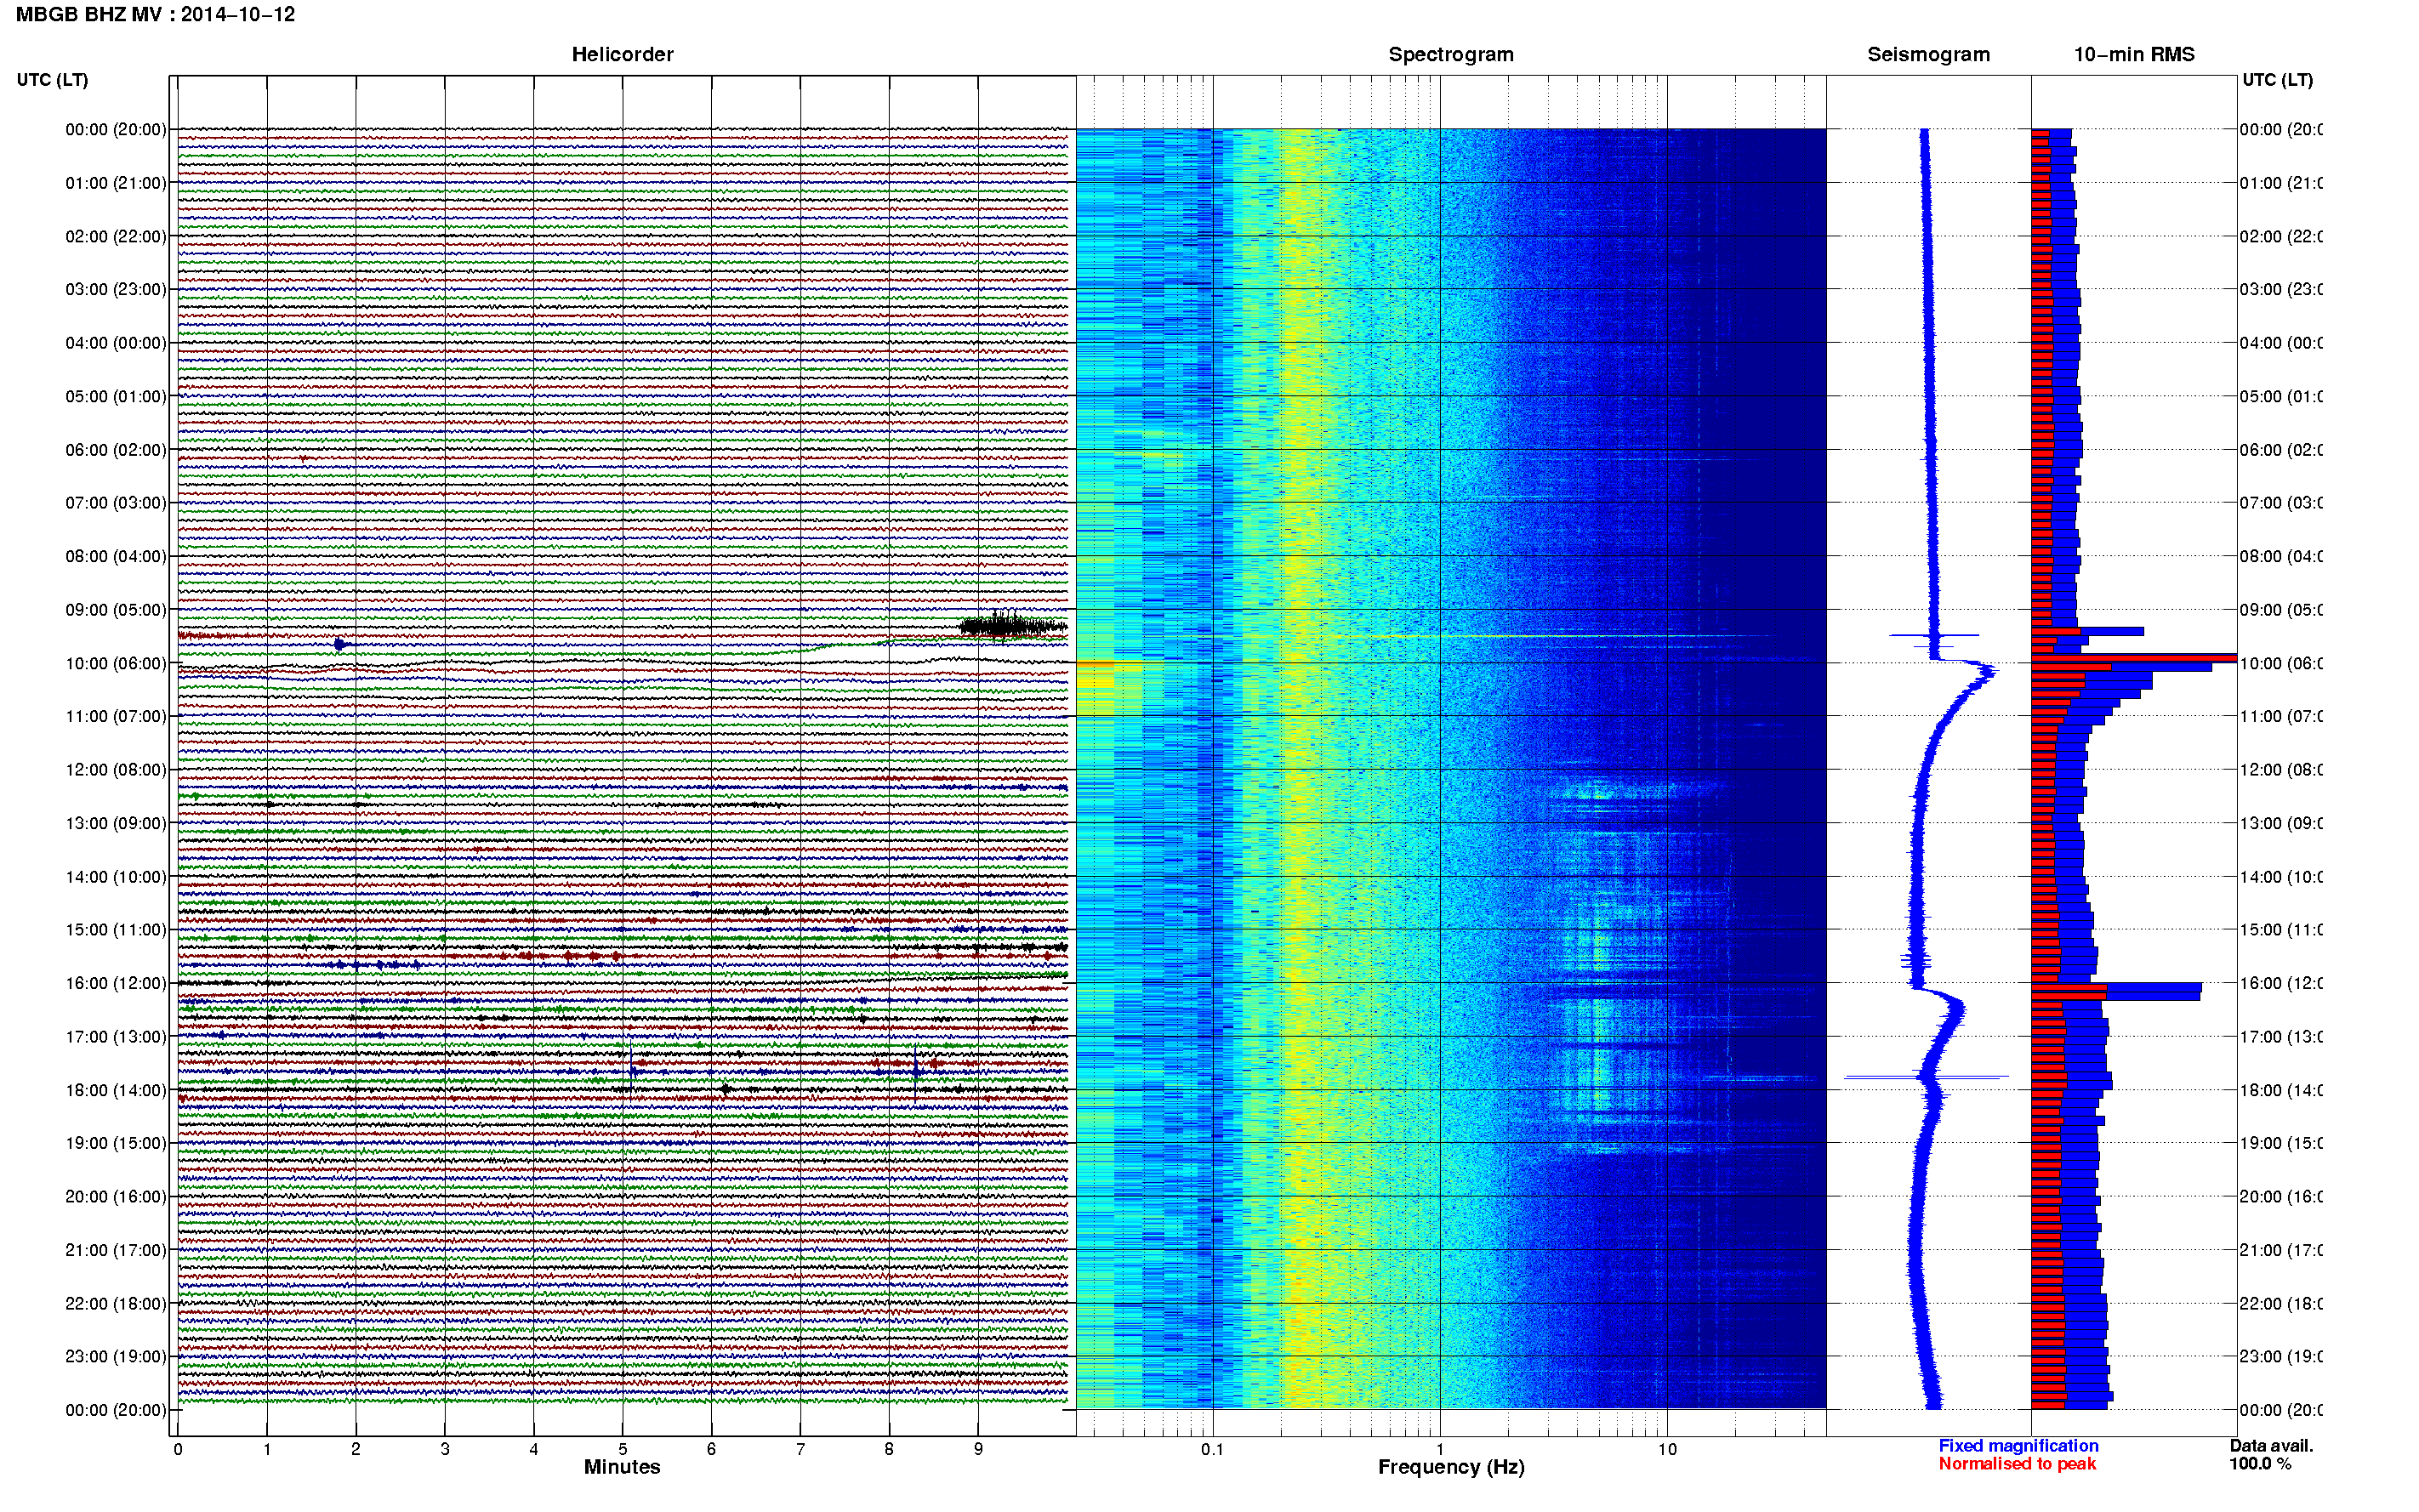Screen dimensions: 2419x1512
Task: Click the left time label '19:00 (15:00)'
Action: (x=116, y=1144)
